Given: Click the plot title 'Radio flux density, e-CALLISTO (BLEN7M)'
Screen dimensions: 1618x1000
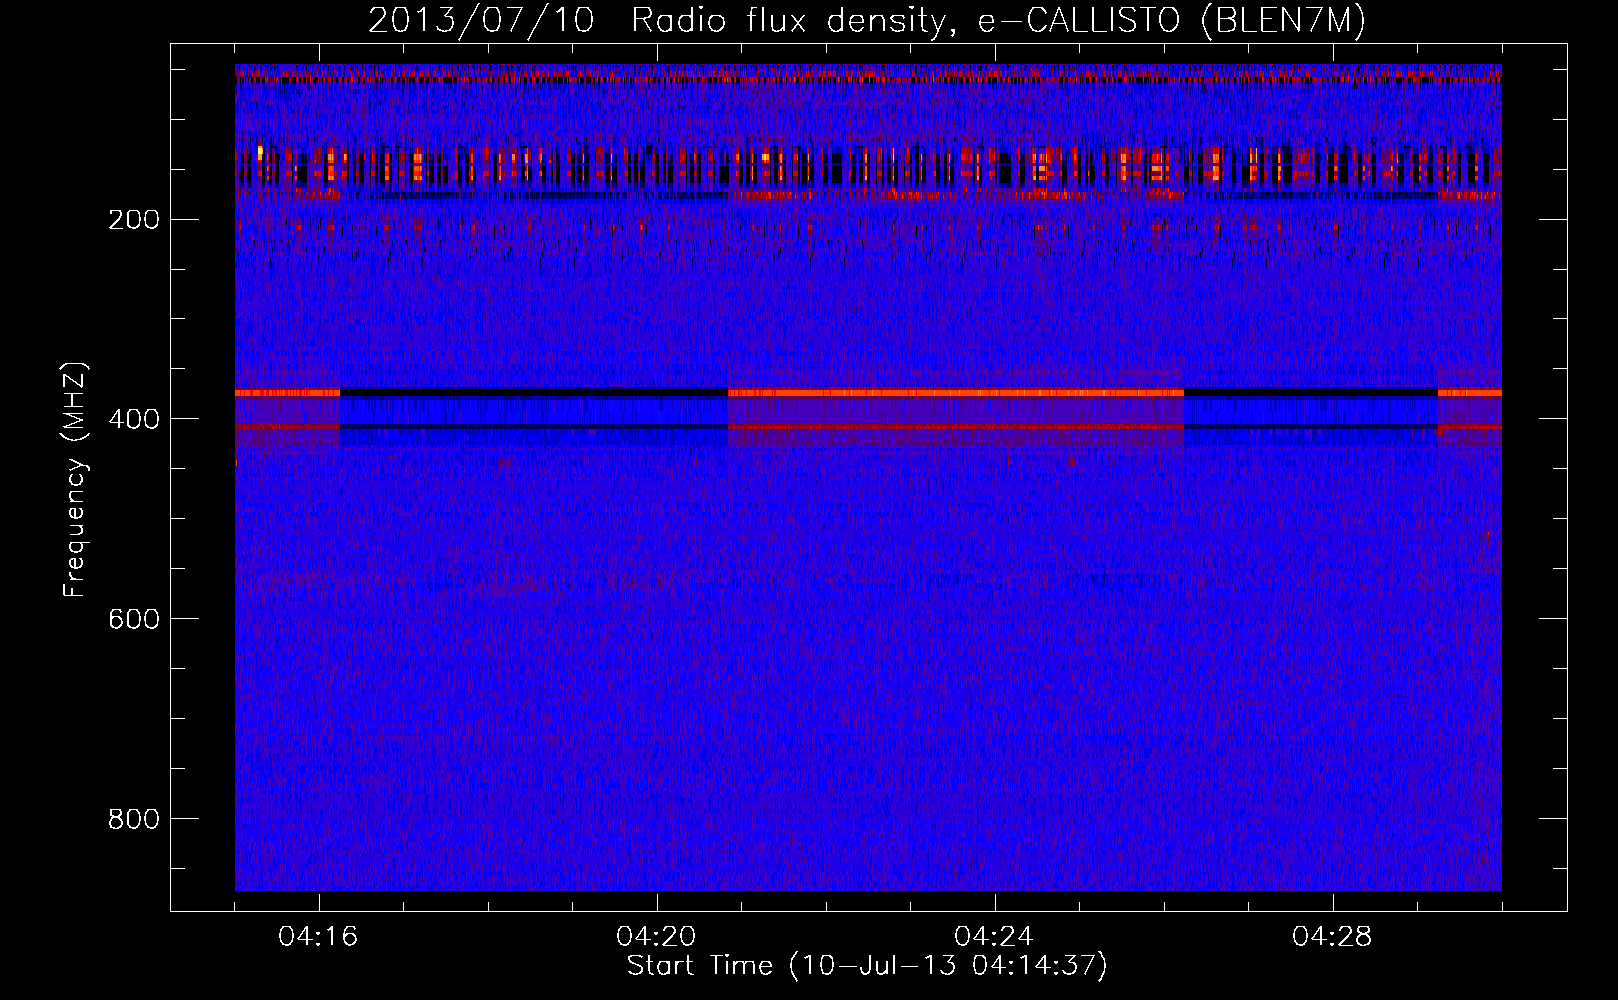Looking at the screenshot, I should [998, 20].
